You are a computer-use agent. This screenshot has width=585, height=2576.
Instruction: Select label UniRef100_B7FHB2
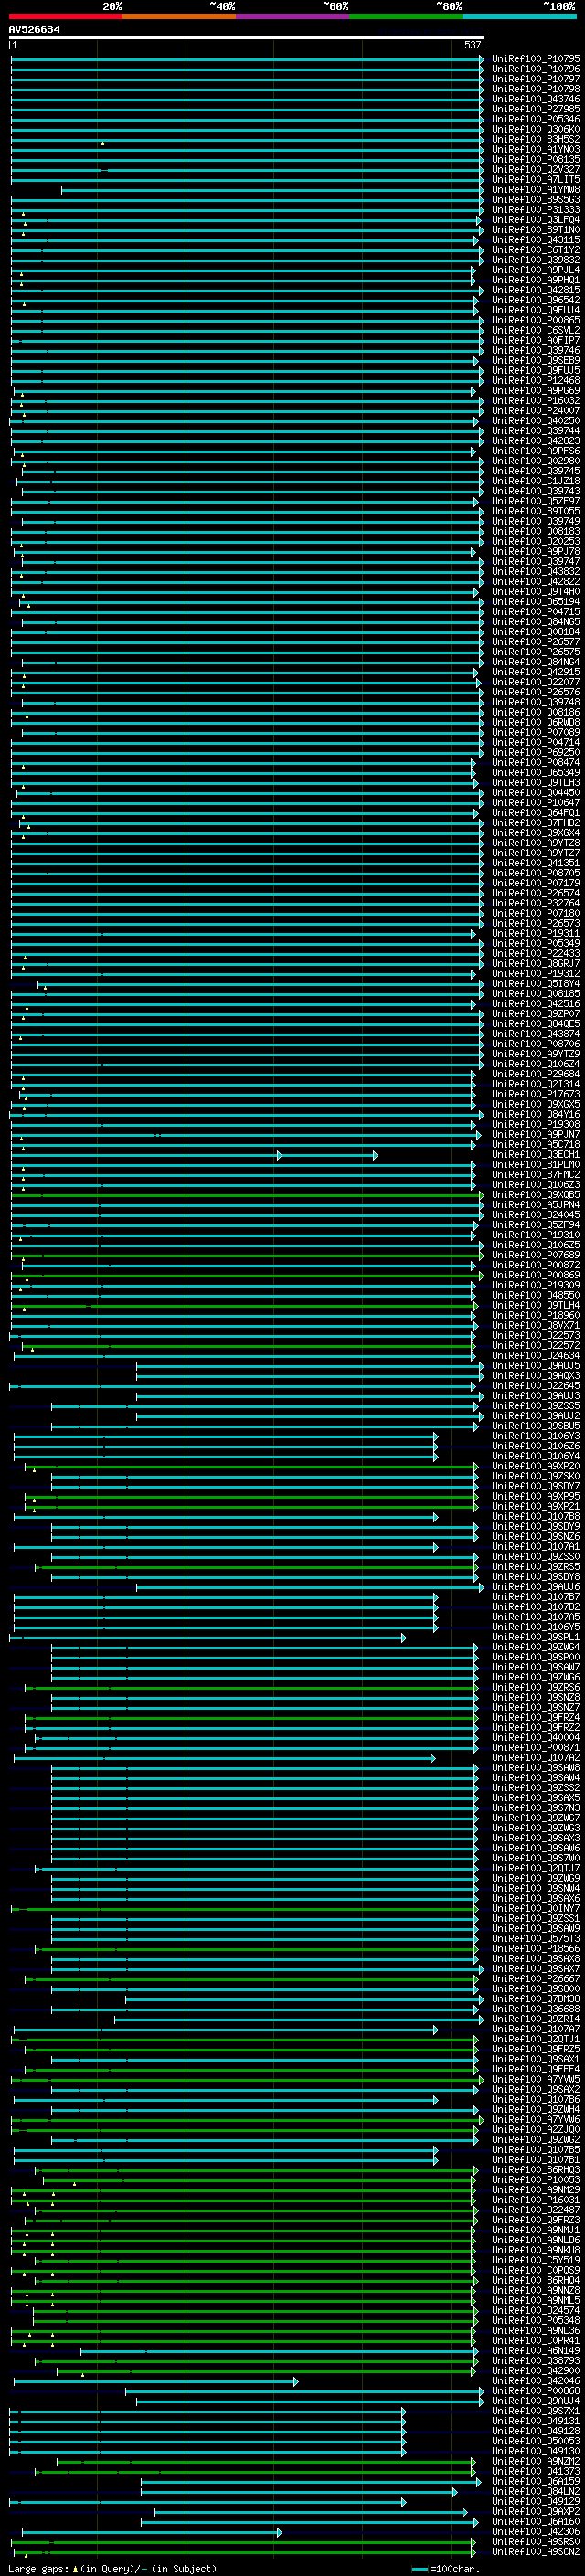(536, 823)
